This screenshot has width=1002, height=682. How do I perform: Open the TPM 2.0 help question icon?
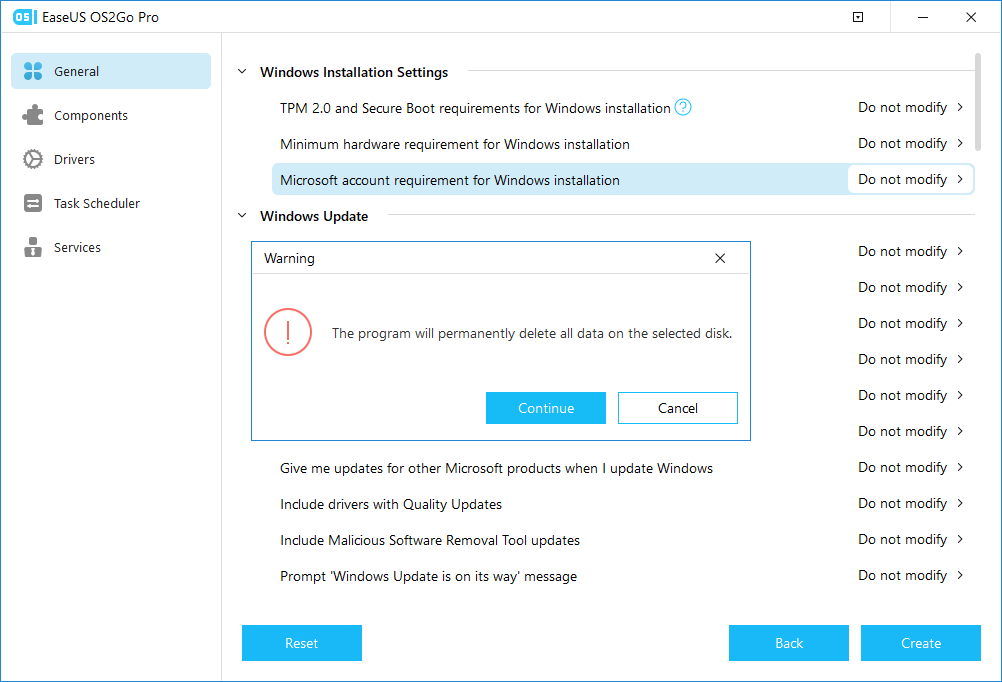point(682,107)
